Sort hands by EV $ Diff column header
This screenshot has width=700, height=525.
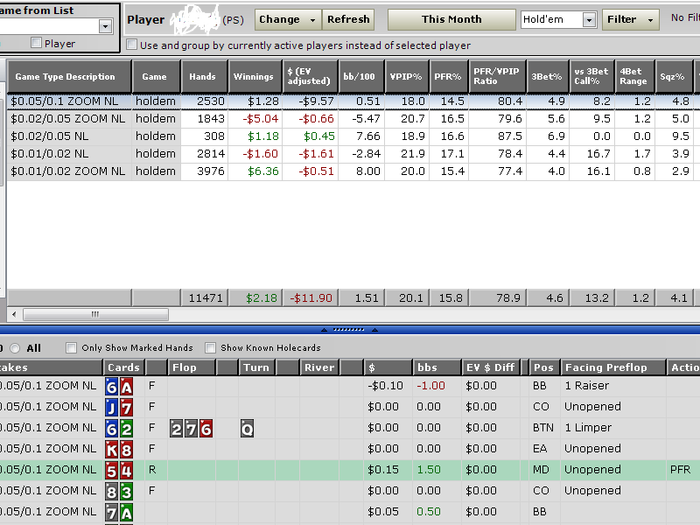491,367
